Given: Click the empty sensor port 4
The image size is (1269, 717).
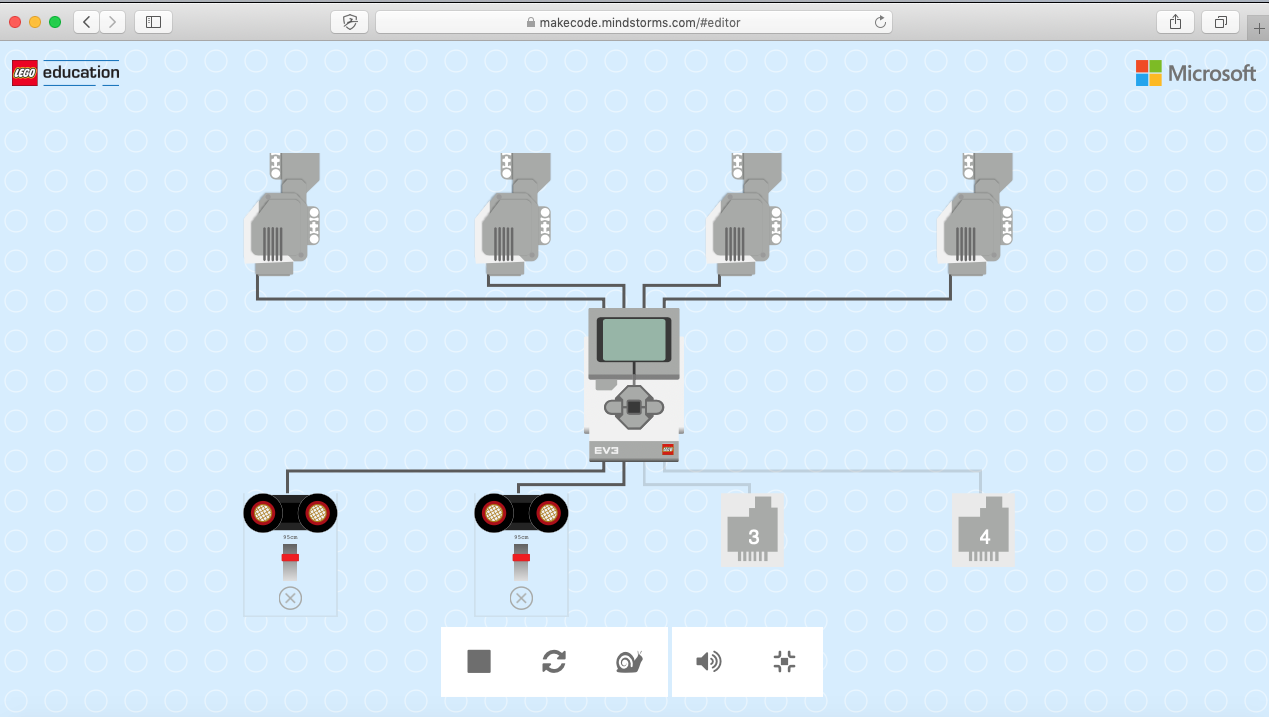Looking at the screenshot, I should (984, 530).
